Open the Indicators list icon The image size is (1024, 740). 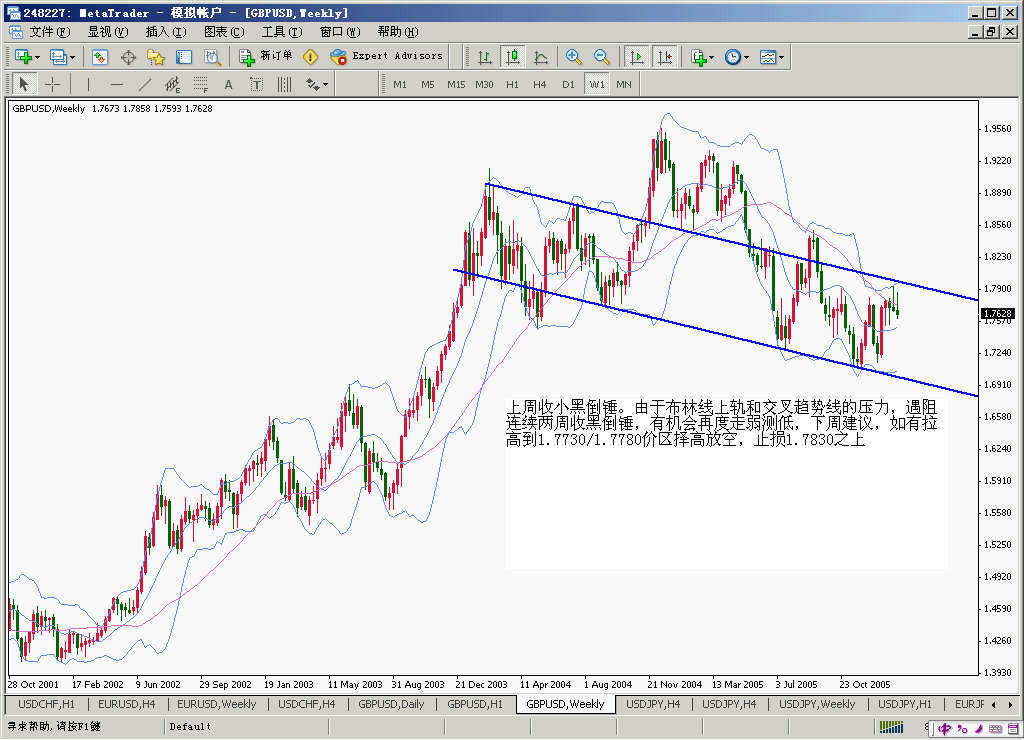click(x=699, y=57)
